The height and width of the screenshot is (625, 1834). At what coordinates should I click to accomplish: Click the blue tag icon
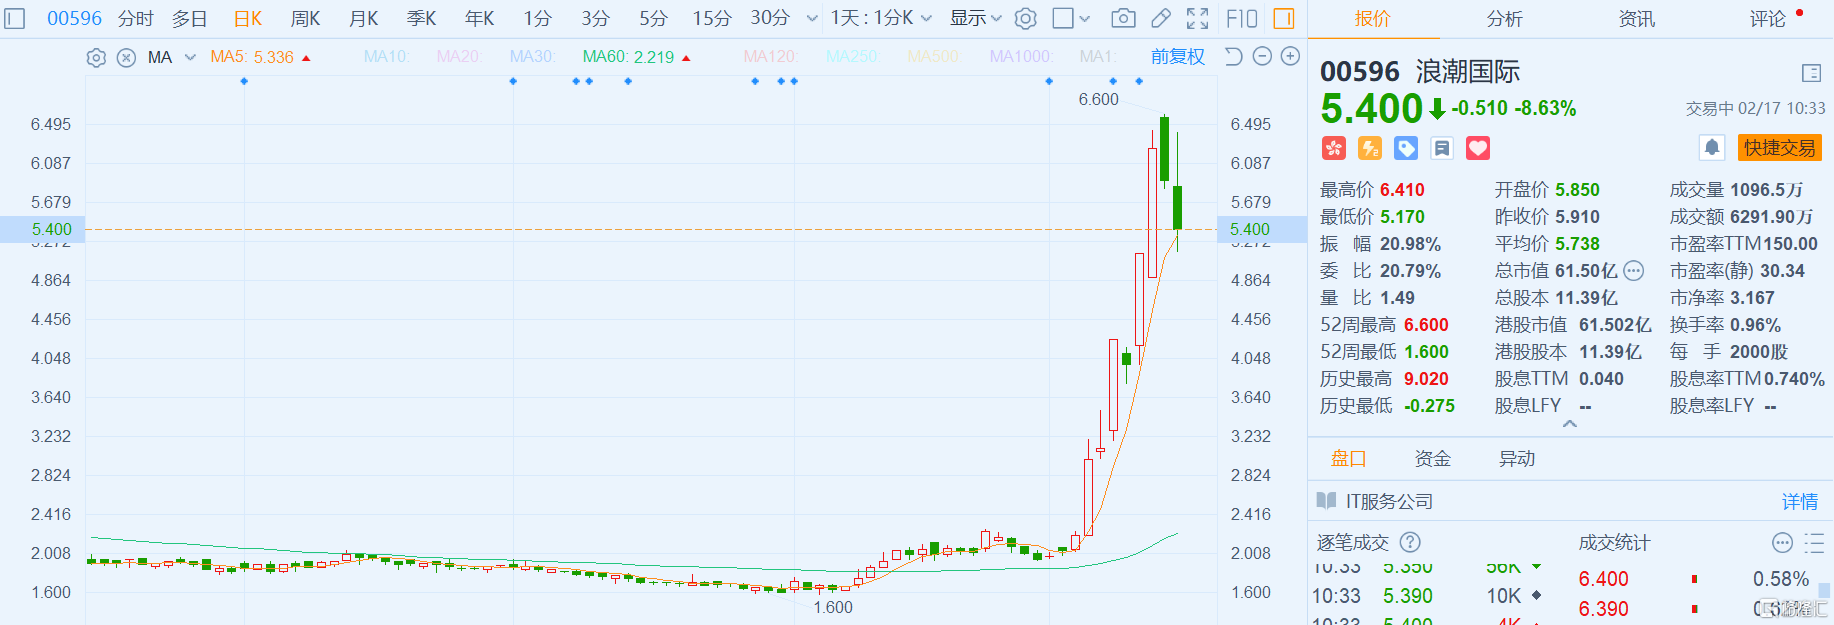1406,149
